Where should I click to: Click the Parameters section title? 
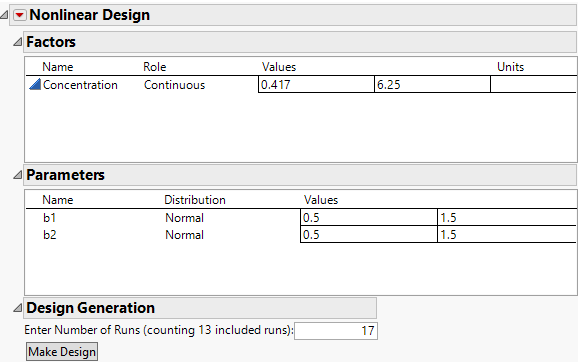[65, 175]
